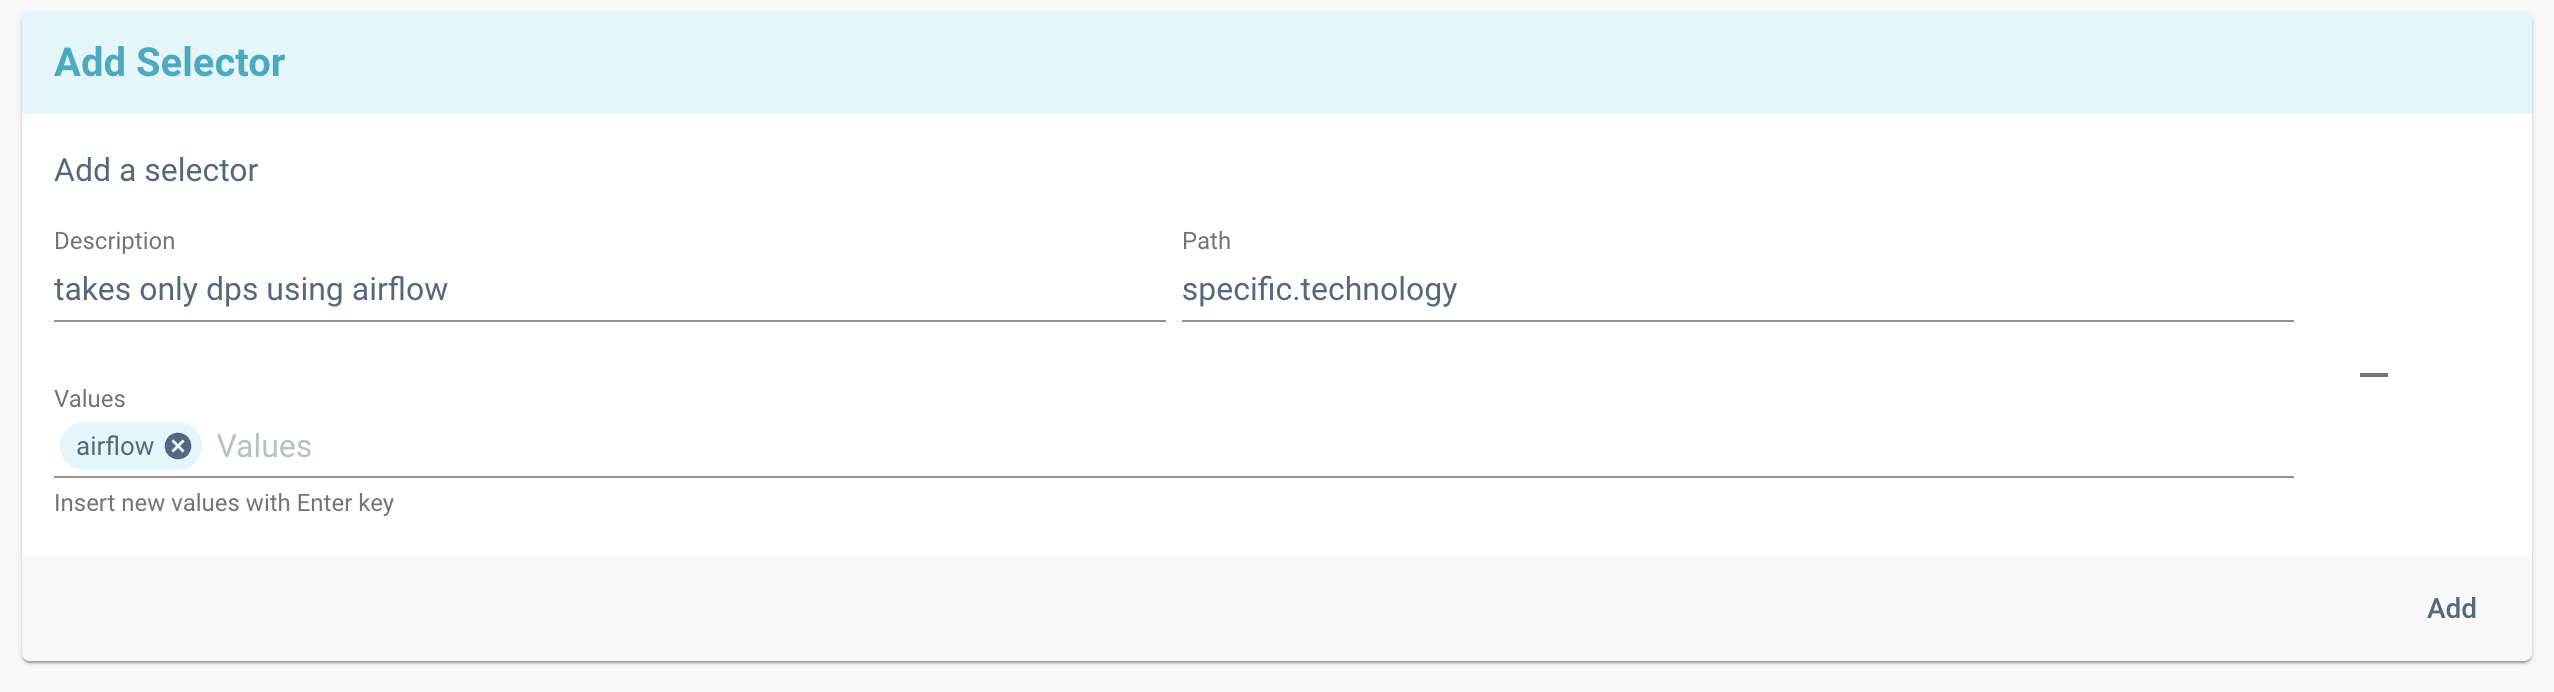Remove the airflow chip with its X icon

pos(178,446)
